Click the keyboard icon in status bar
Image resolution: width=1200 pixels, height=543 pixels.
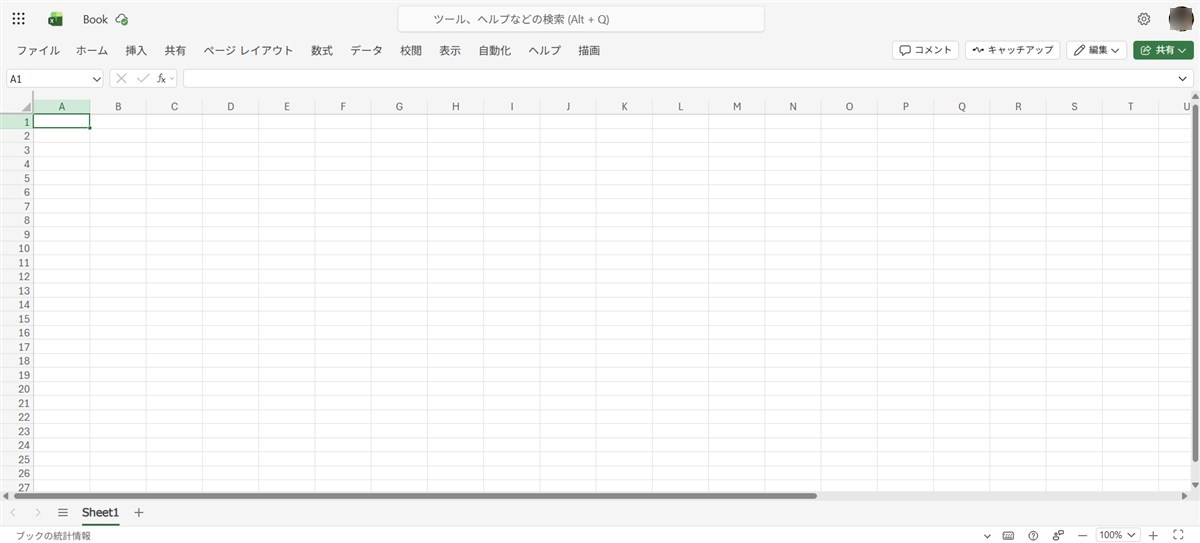click(1009, 535)
